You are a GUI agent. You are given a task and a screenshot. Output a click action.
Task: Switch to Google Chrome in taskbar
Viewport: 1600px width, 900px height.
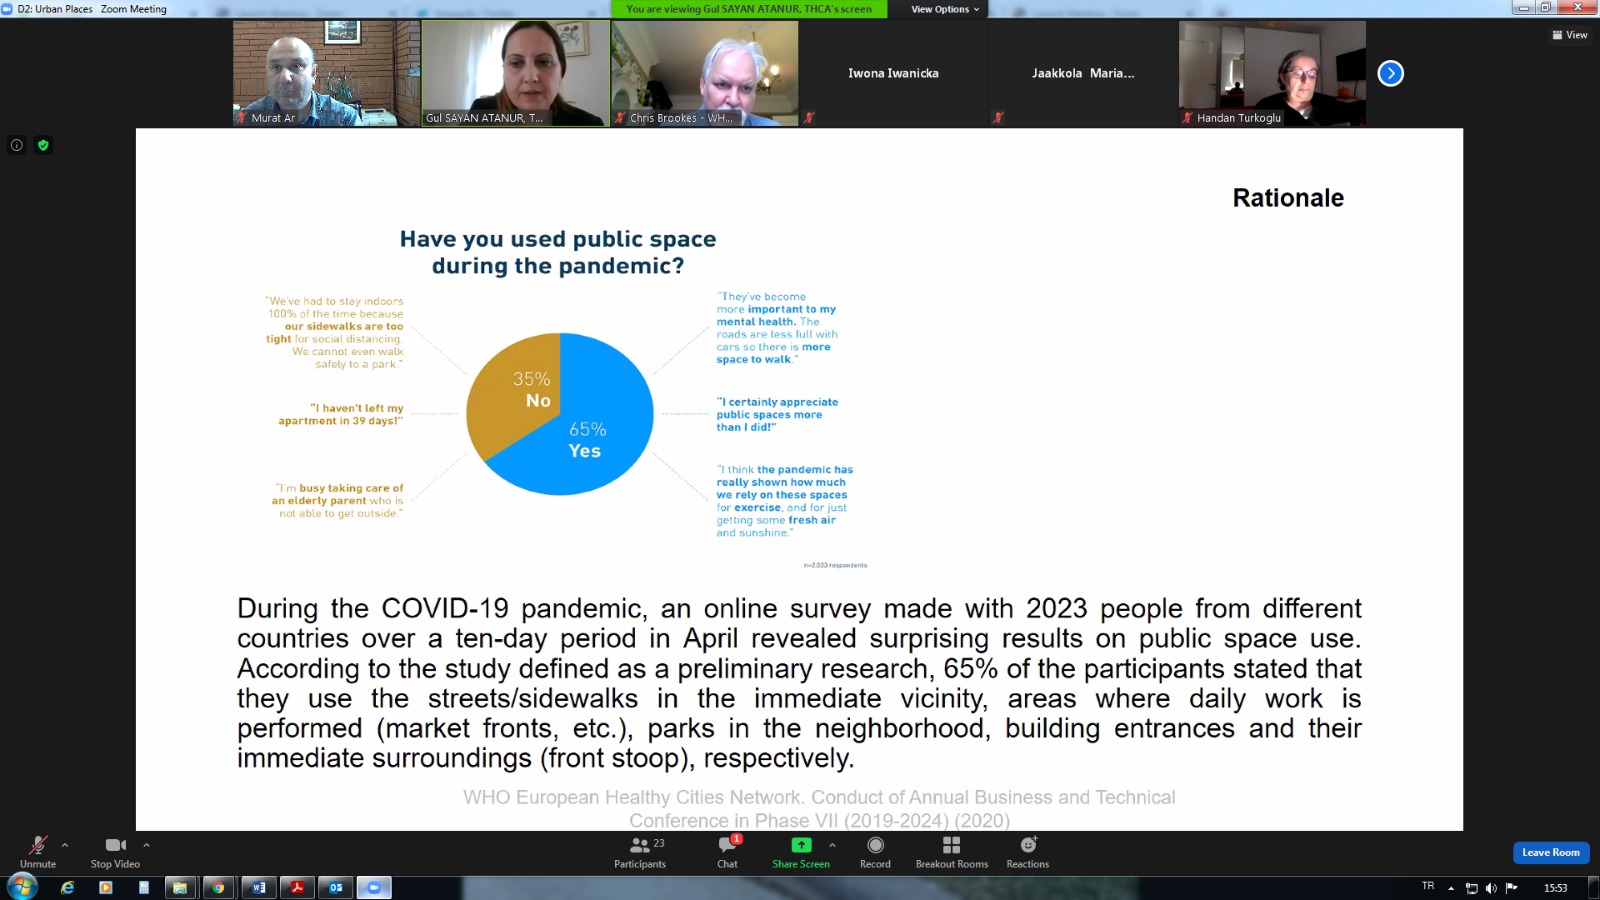pyautogui.click(x=218, y=887)
